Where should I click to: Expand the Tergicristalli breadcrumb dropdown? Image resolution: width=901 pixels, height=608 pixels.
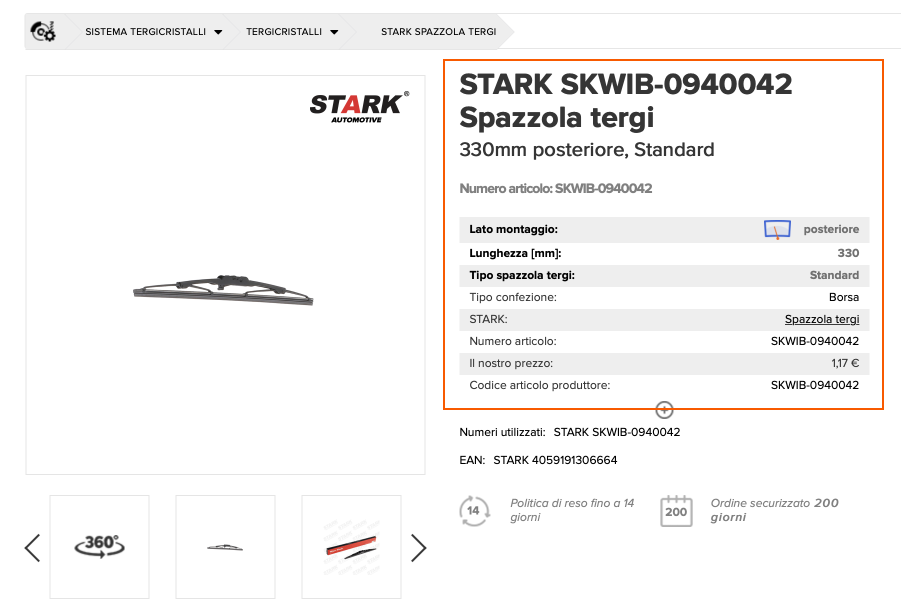click(x=334, y=32)
